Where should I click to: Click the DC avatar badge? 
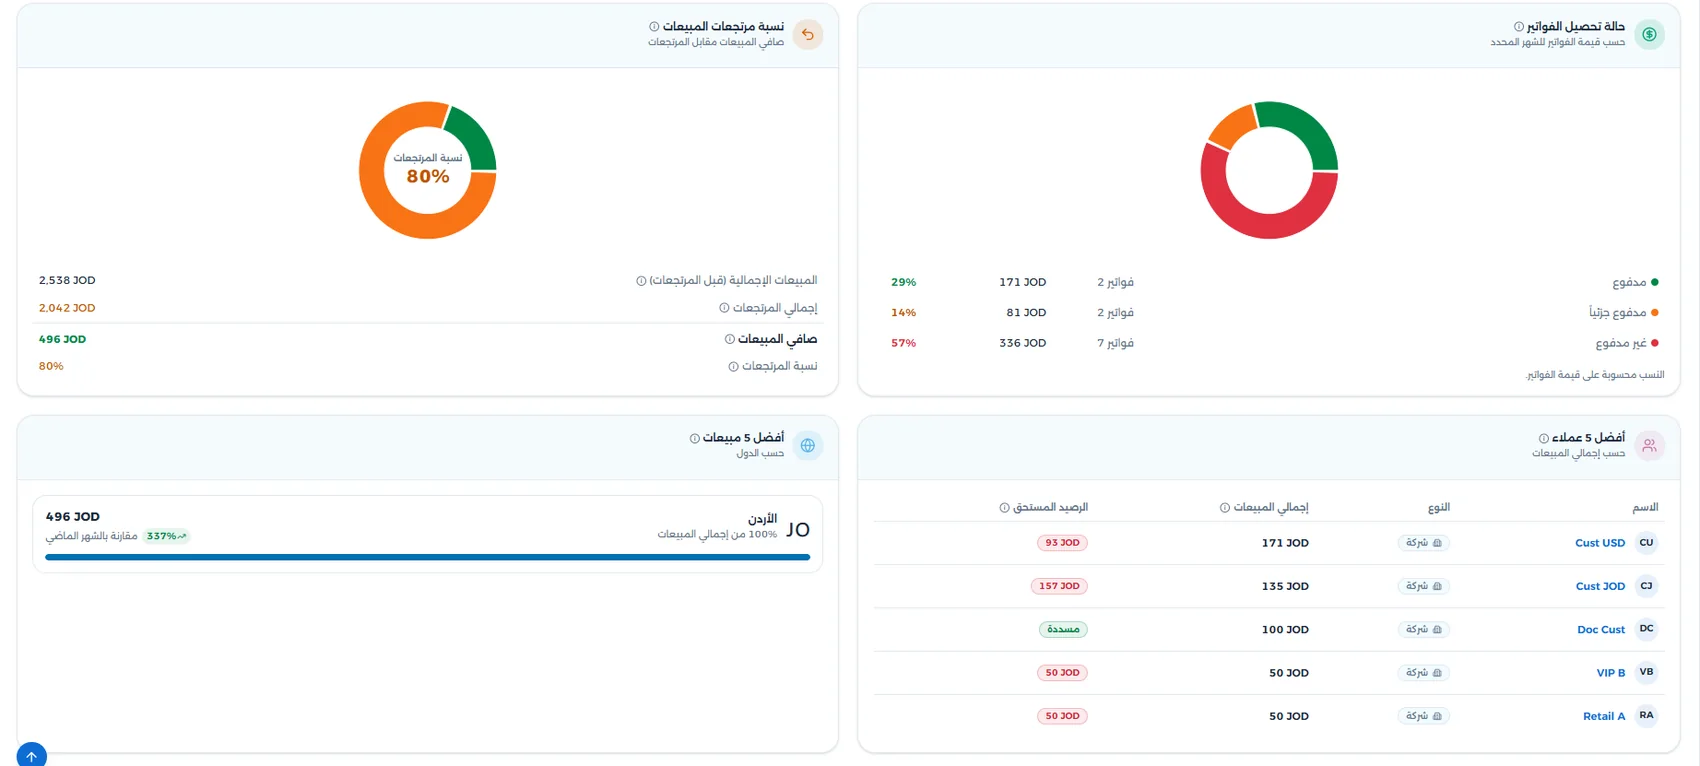[1646, 629]
